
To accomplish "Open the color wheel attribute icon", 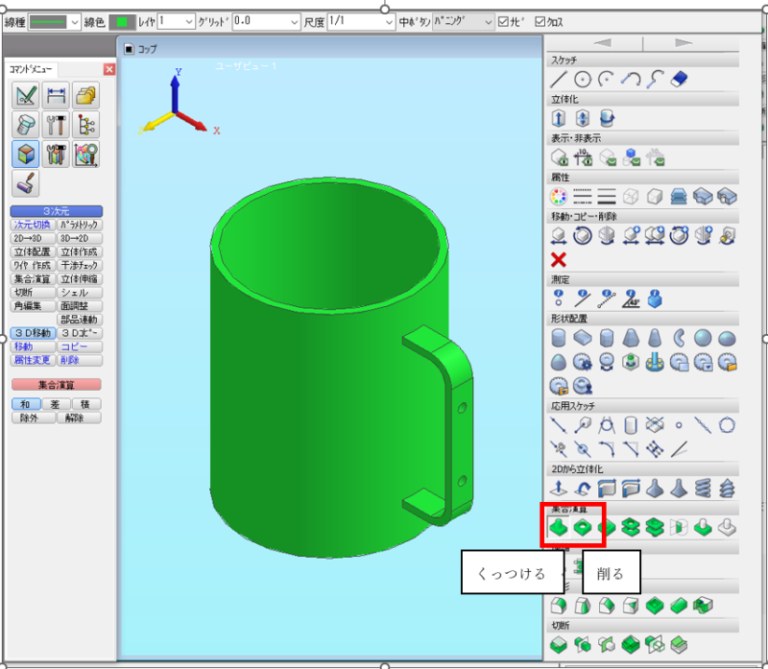I will [x=559, y=195].
